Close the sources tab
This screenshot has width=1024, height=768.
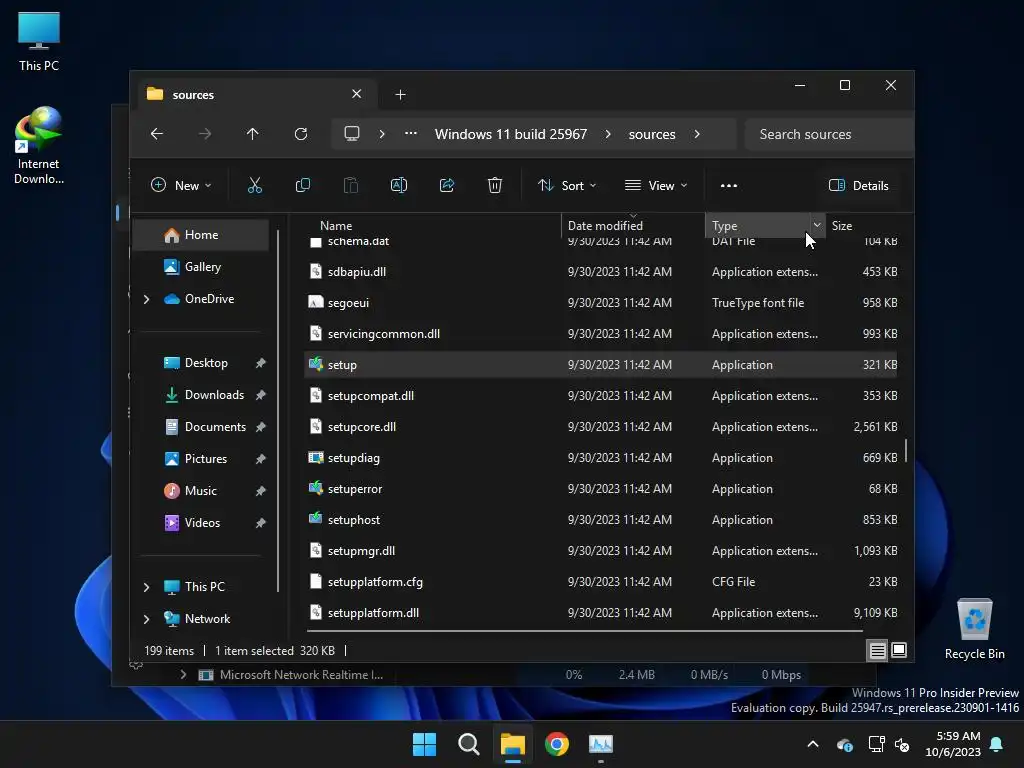tap(357, 94)
